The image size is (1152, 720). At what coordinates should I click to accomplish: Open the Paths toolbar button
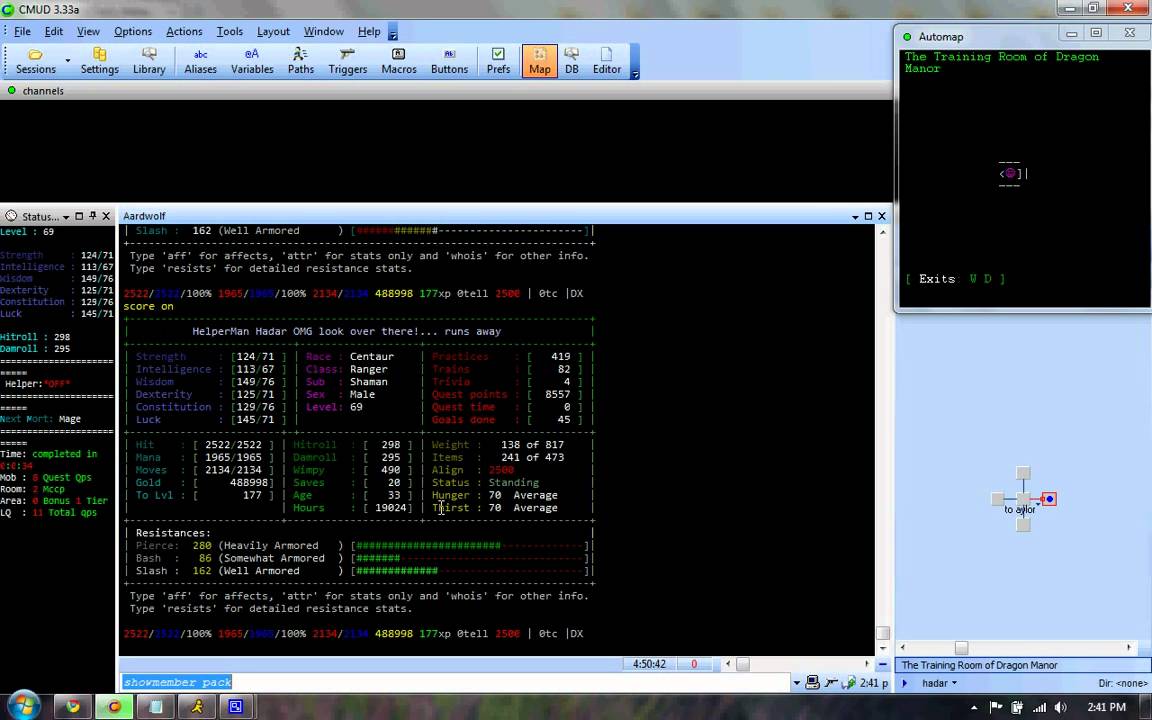pyautogui.click(x=300, y=61)
